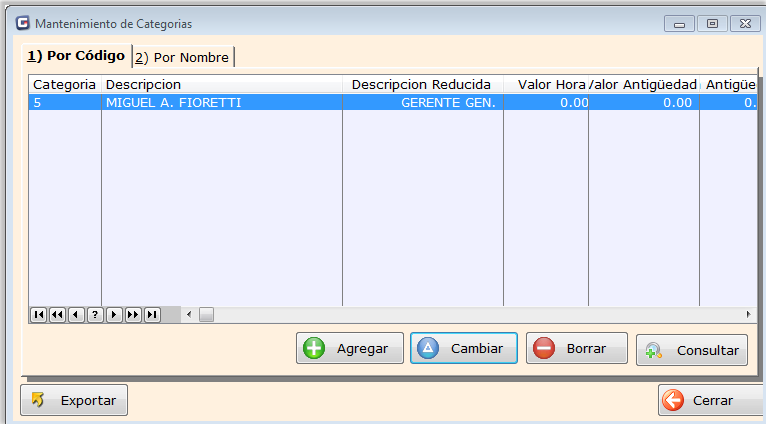Minimize the Mantenimiento de Categorias window
The height and width of the screenshot is (424, 766).
pyautogui.click(x=679, y=23)
